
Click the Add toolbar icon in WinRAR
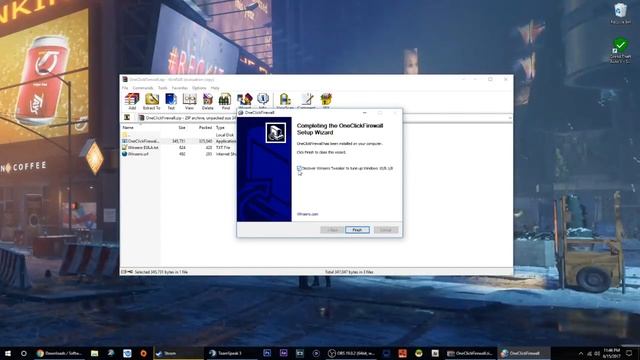132,101
